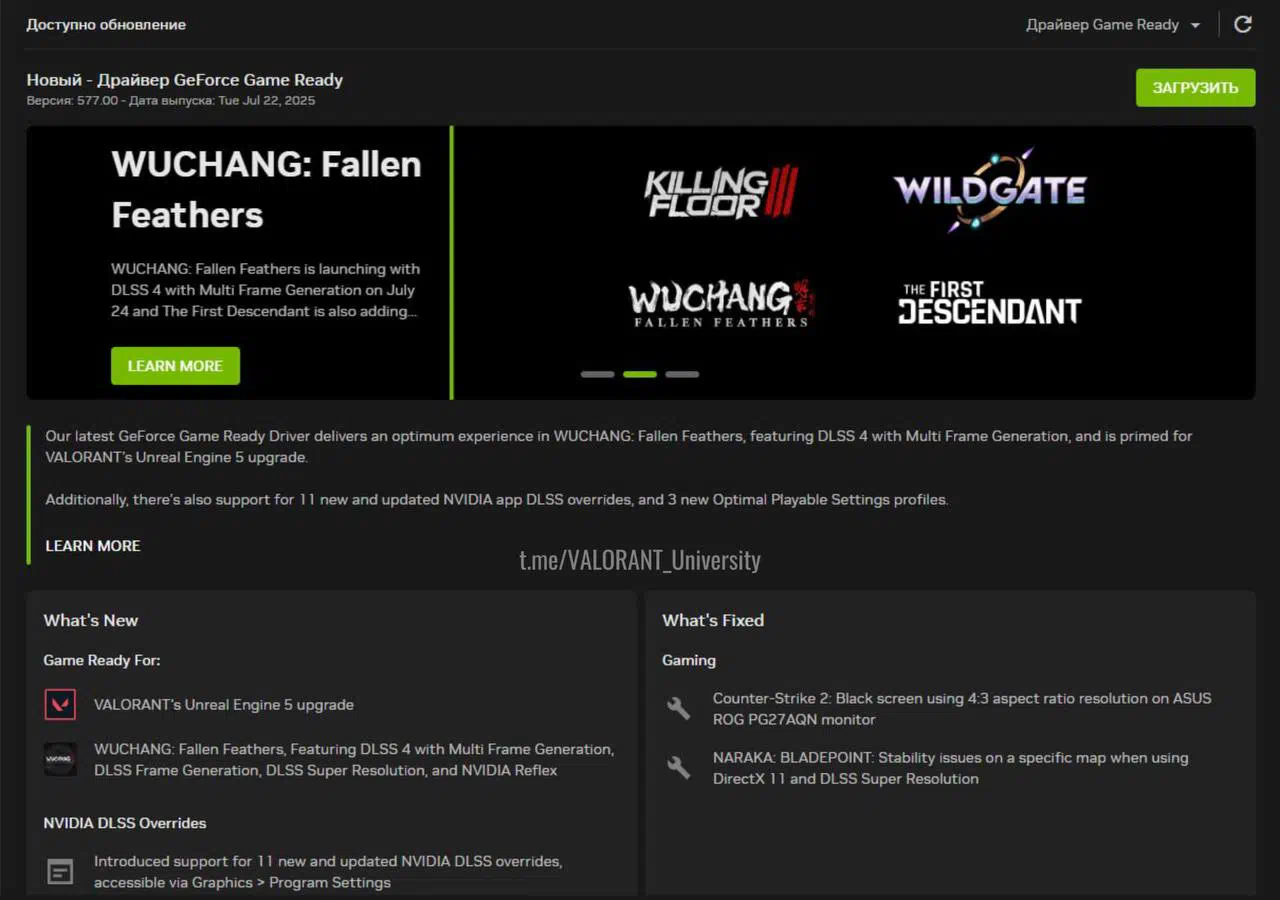Click the What's Fixed heading

click(713, 620)
